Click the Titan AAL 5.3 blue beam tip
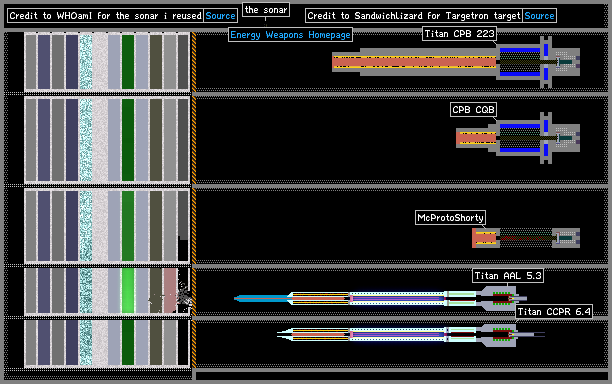The width and height of the screenshot is (612, 384). coord(262,299)
